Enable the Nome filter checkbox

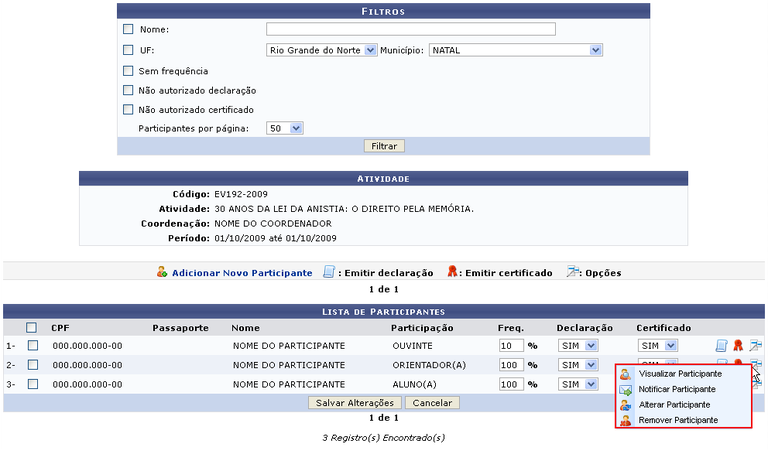coord(128,29)
